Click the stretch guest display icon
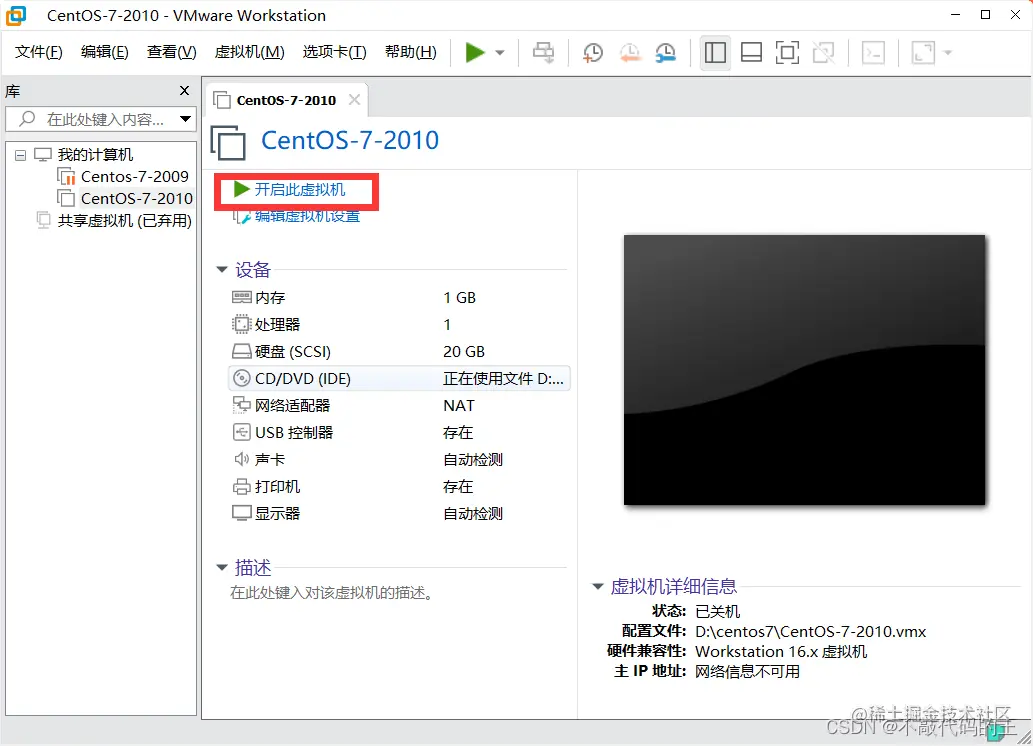 (923, 53)
